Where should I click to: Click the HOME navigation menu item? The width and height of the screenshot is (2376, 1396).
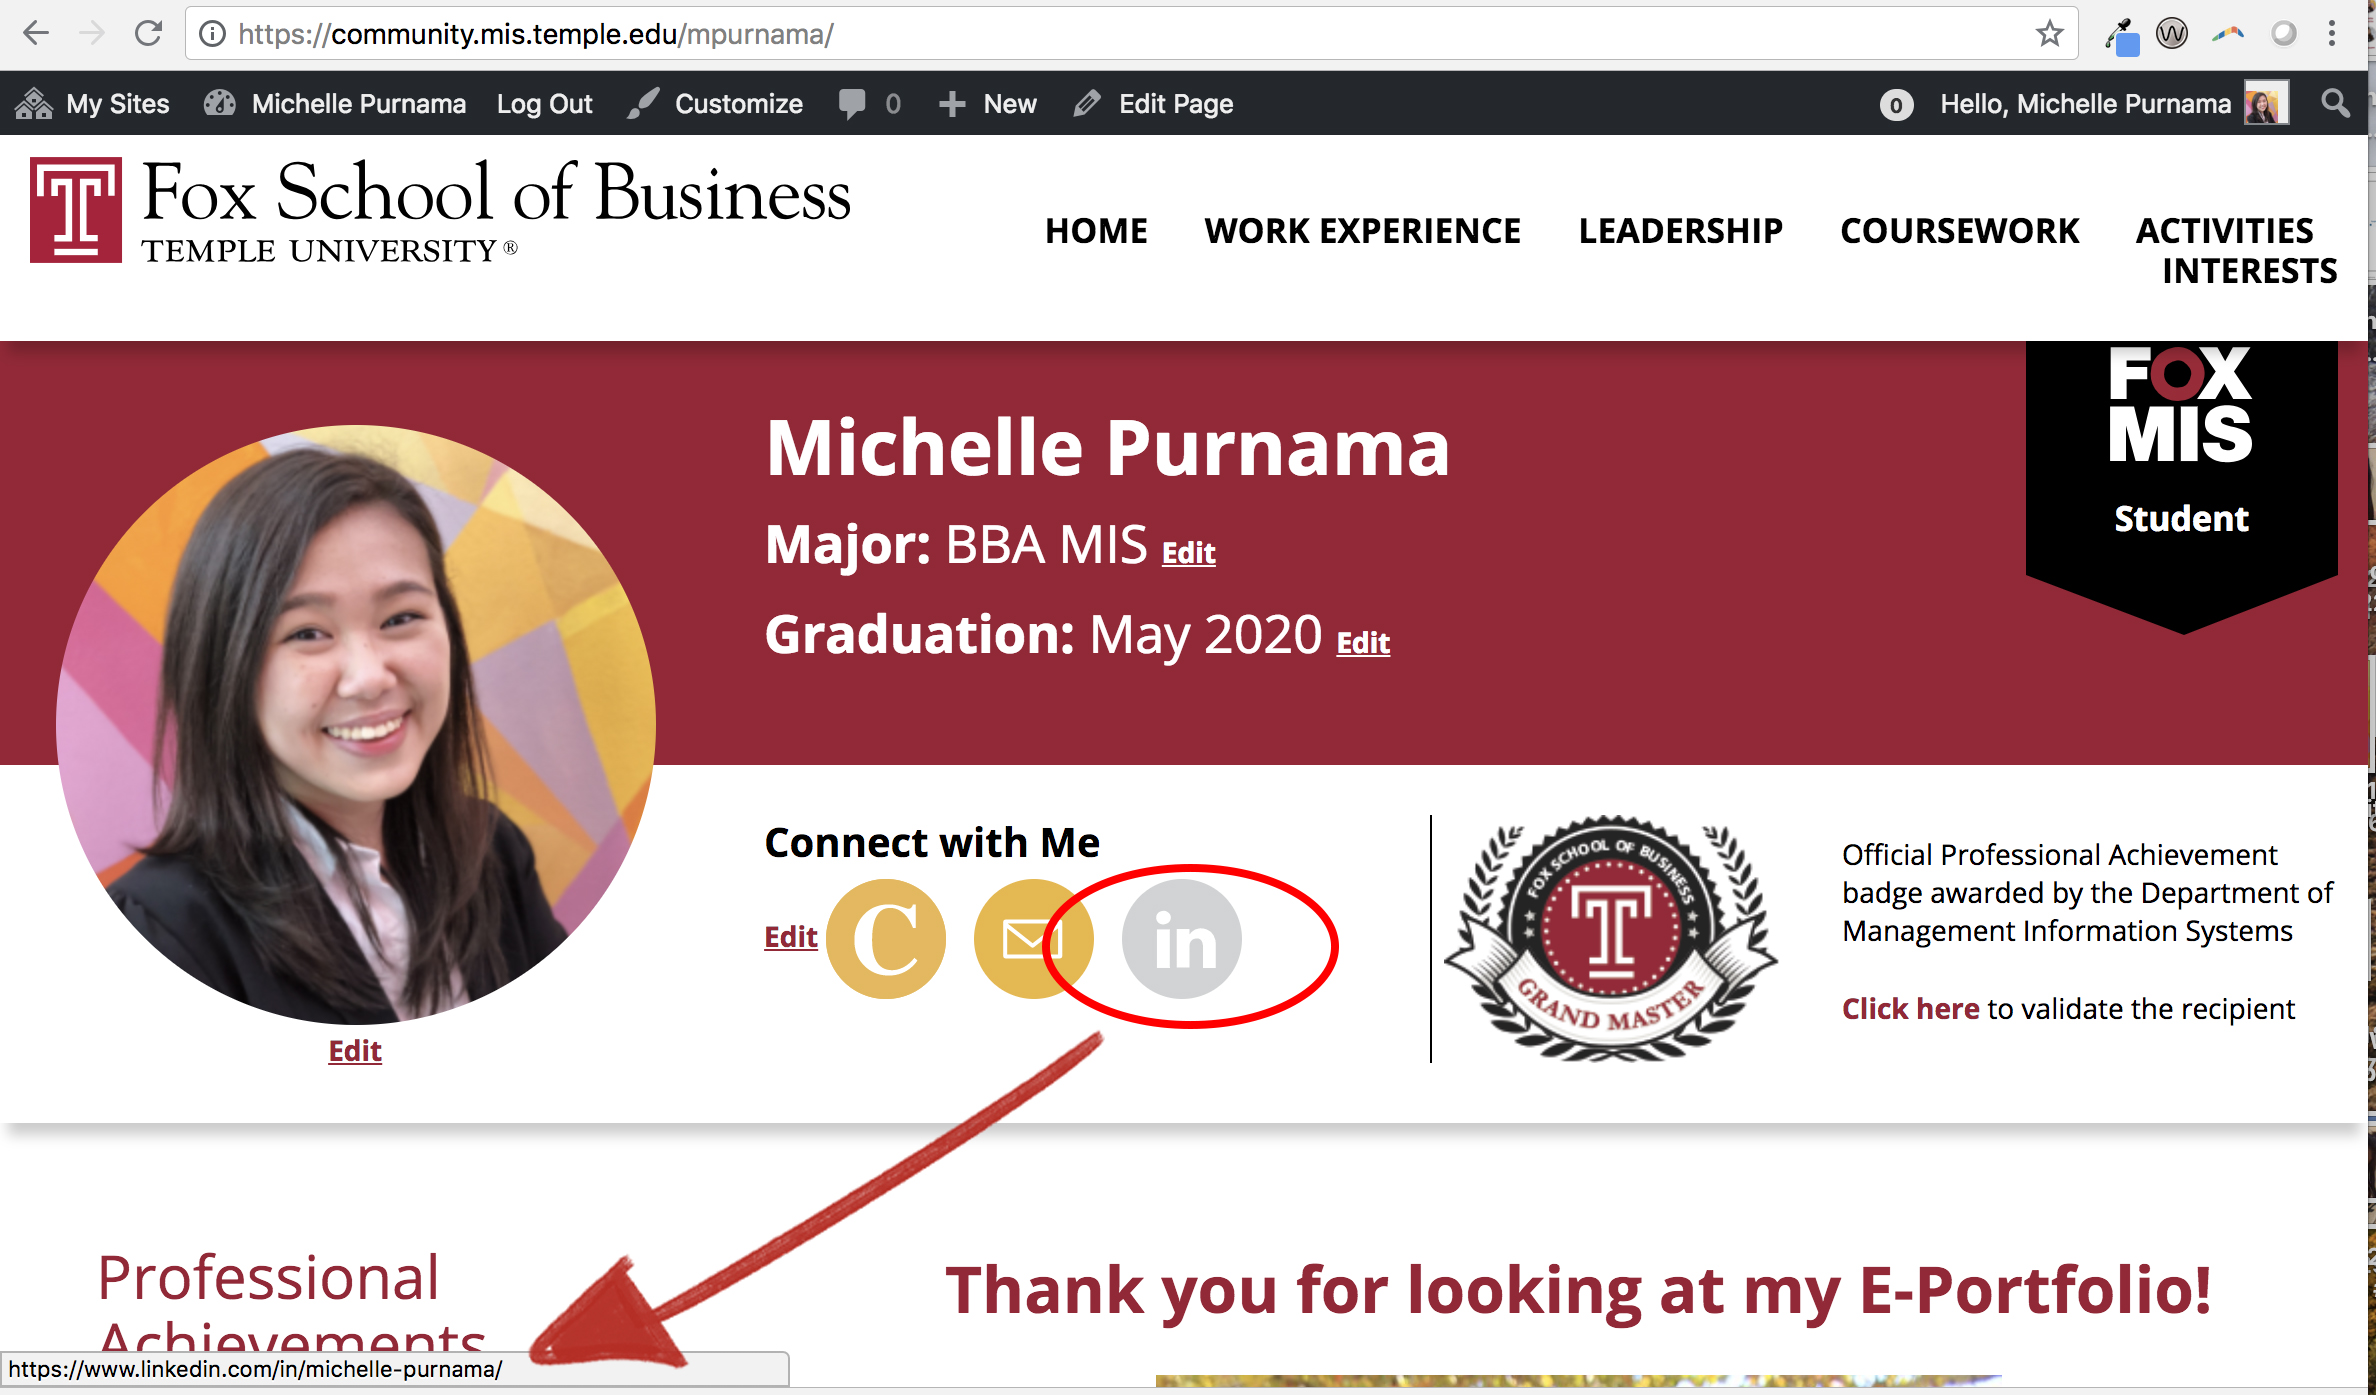(1097, 233)
